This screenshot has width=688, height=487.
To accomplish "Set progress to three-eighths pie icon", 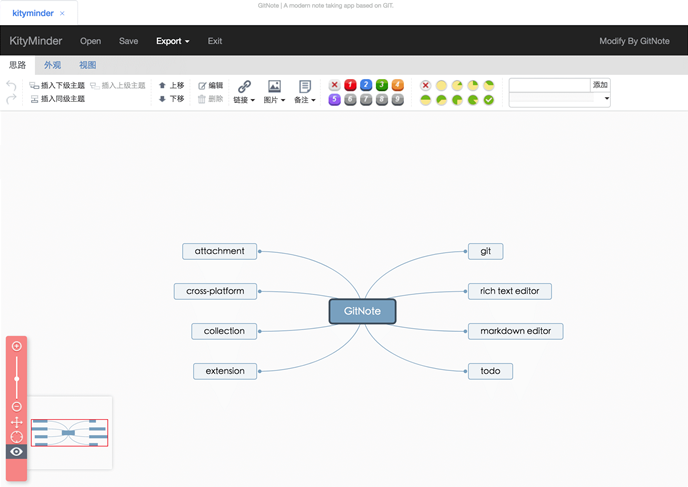I will (489, 86).
